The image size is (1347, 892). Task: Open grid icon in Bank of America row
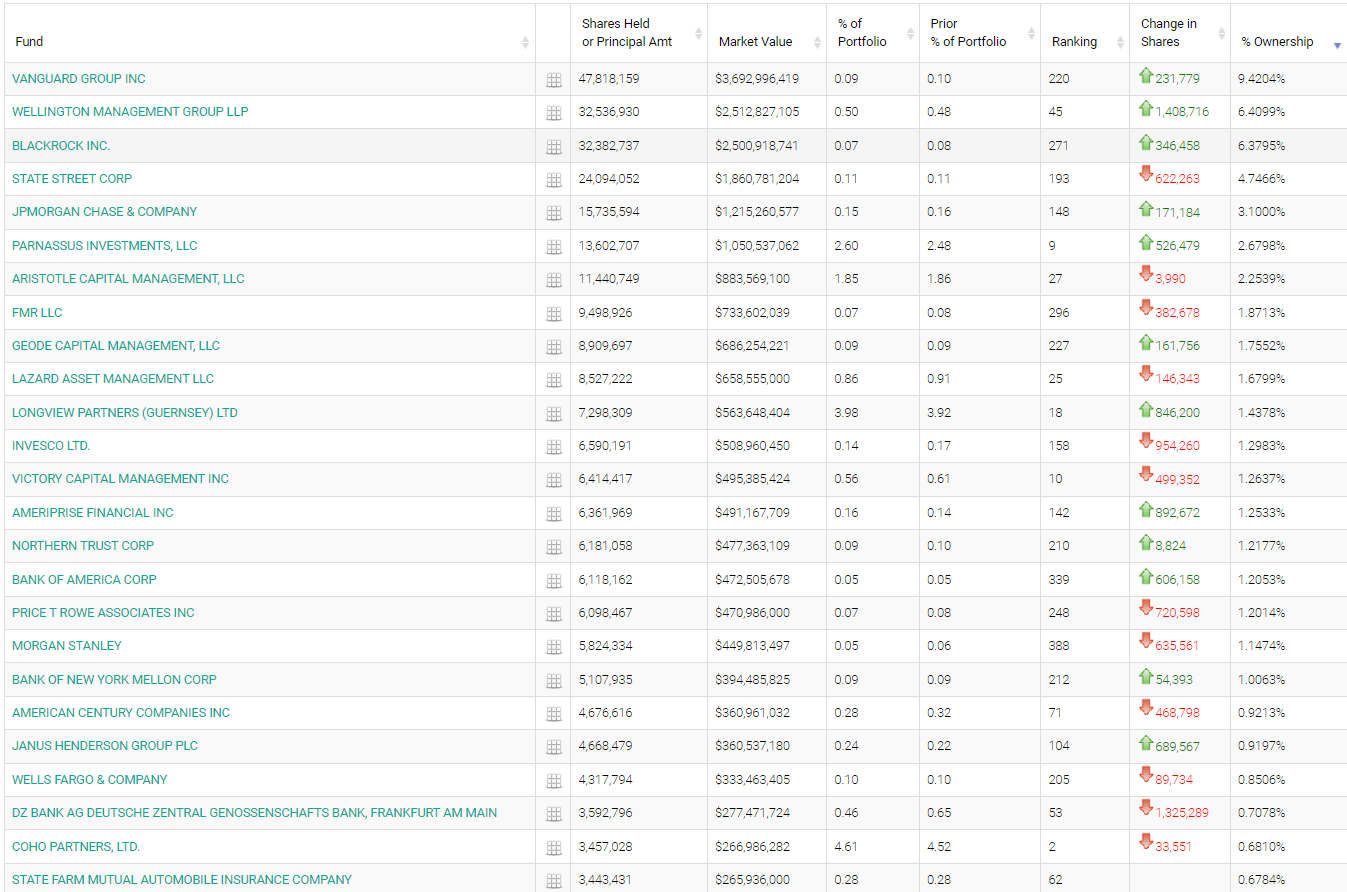coord(553,581)
